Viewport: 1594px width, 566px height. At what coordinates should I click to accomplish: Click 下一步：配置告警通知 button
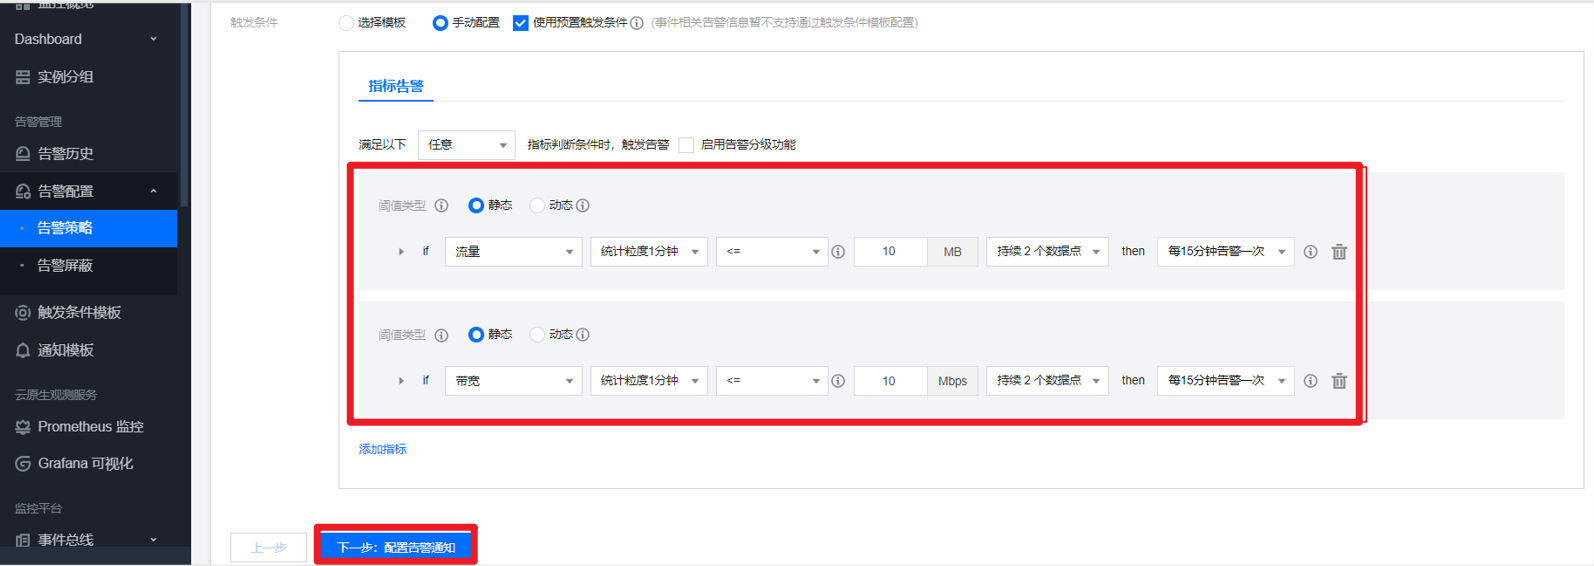coord(396,547)
